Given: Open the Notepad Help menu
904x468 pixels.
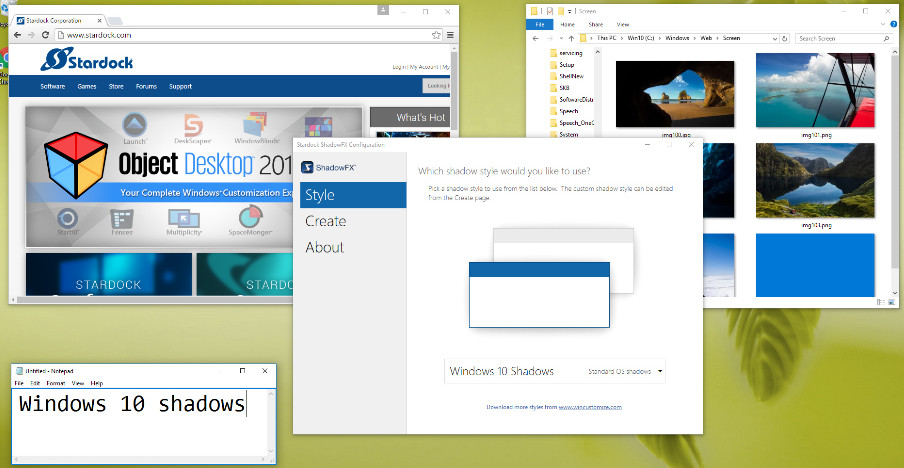Looking at the screenshot, I should pos(97,383).
